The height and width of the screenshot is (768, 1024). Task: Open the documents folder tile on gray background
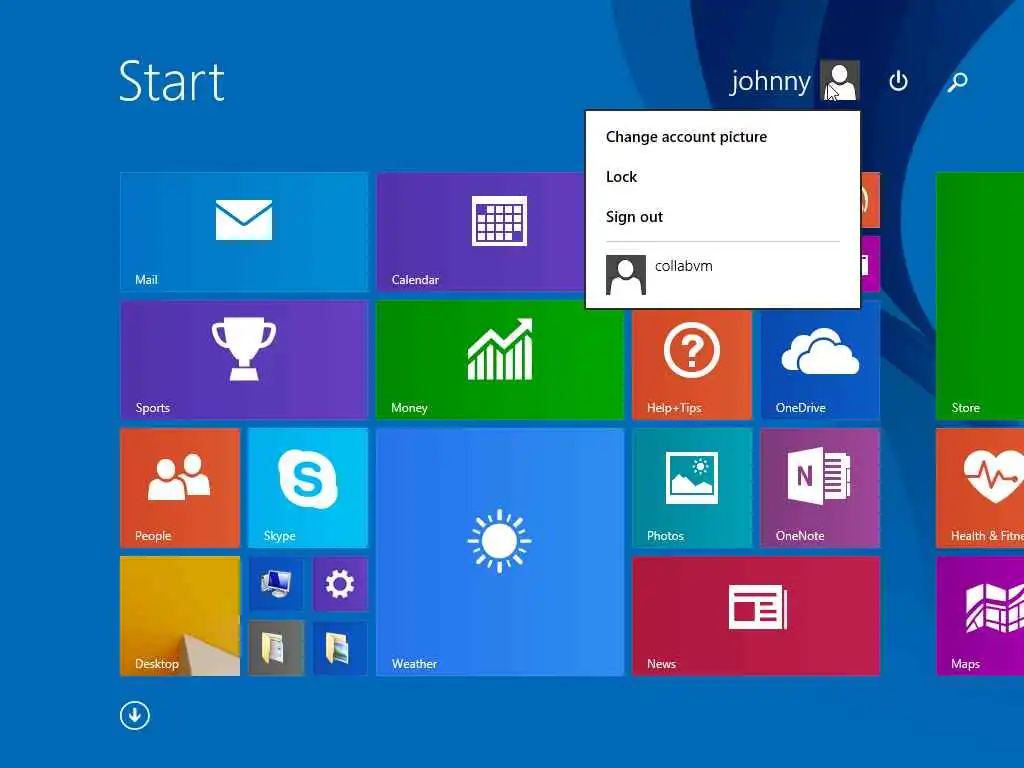(276, 648)
